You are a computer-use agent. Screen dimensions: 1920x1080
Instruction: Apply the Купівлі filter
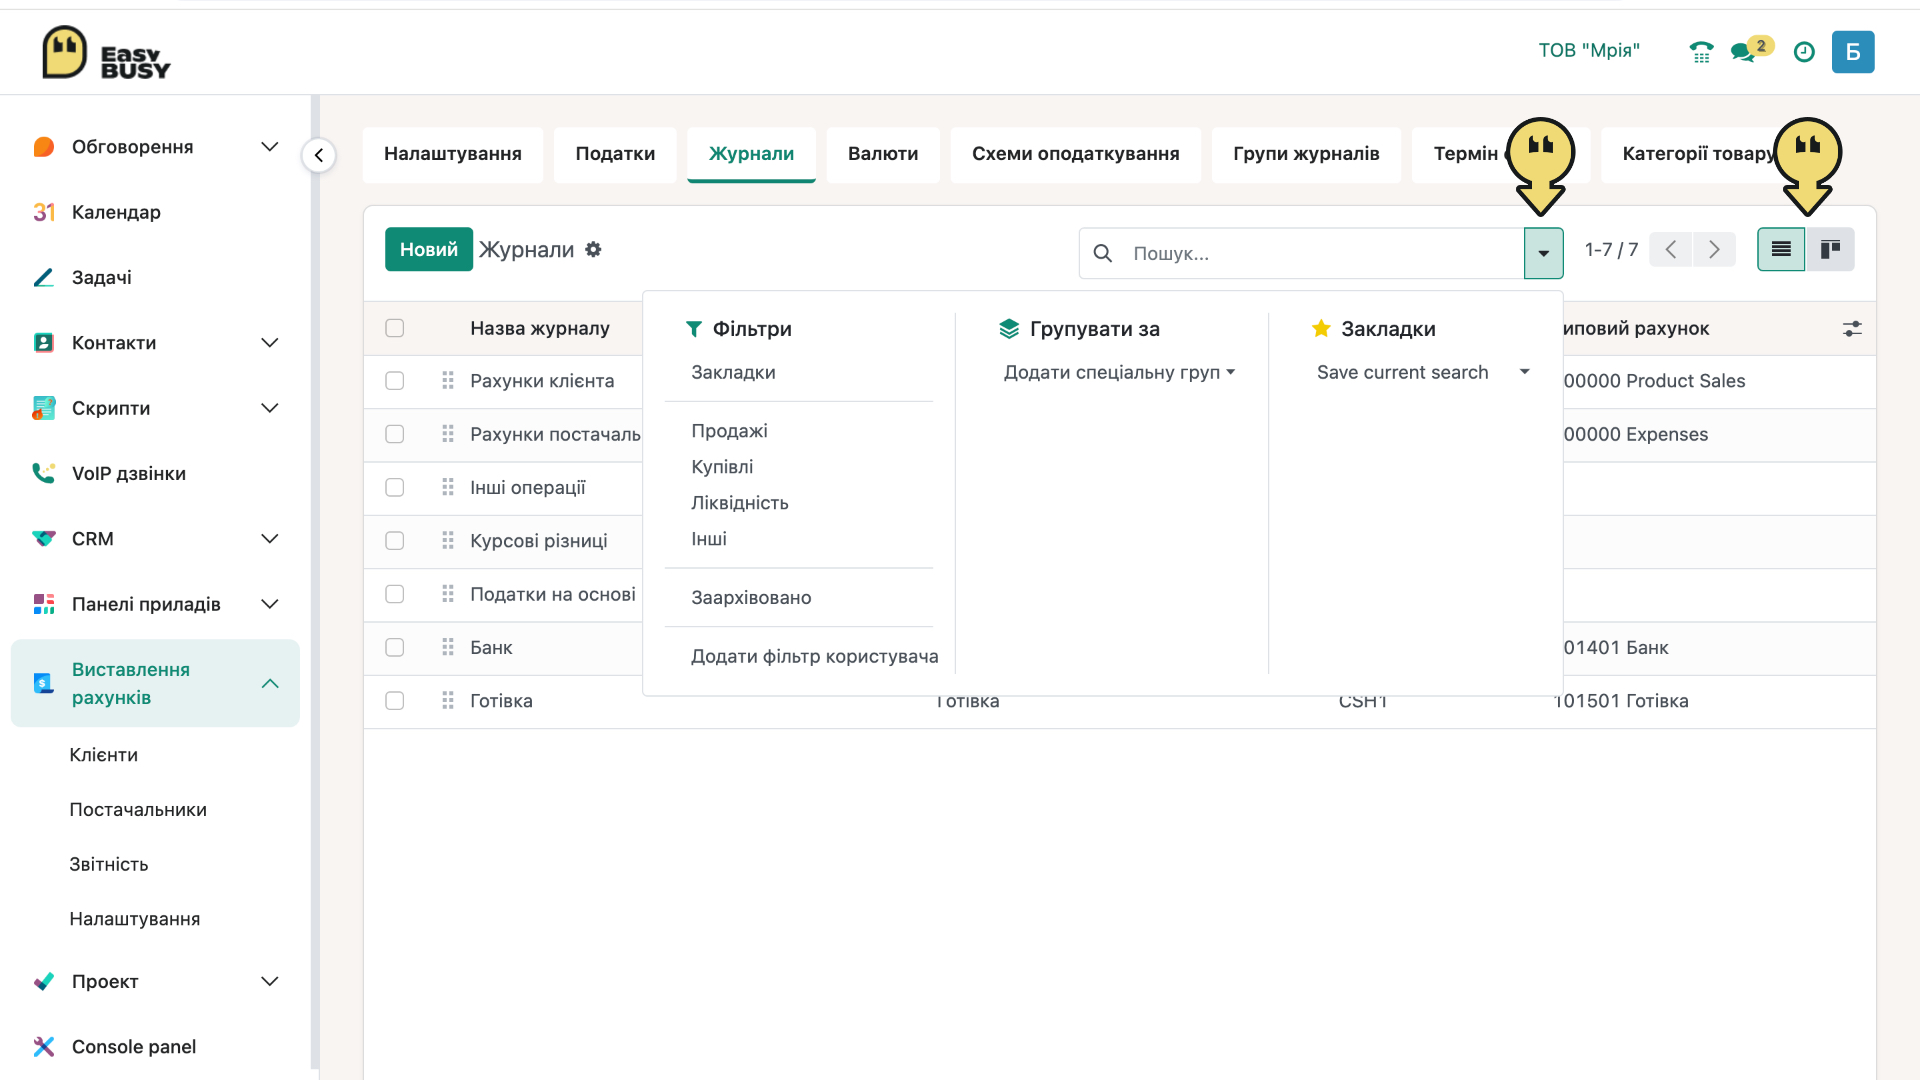(722, 467)
